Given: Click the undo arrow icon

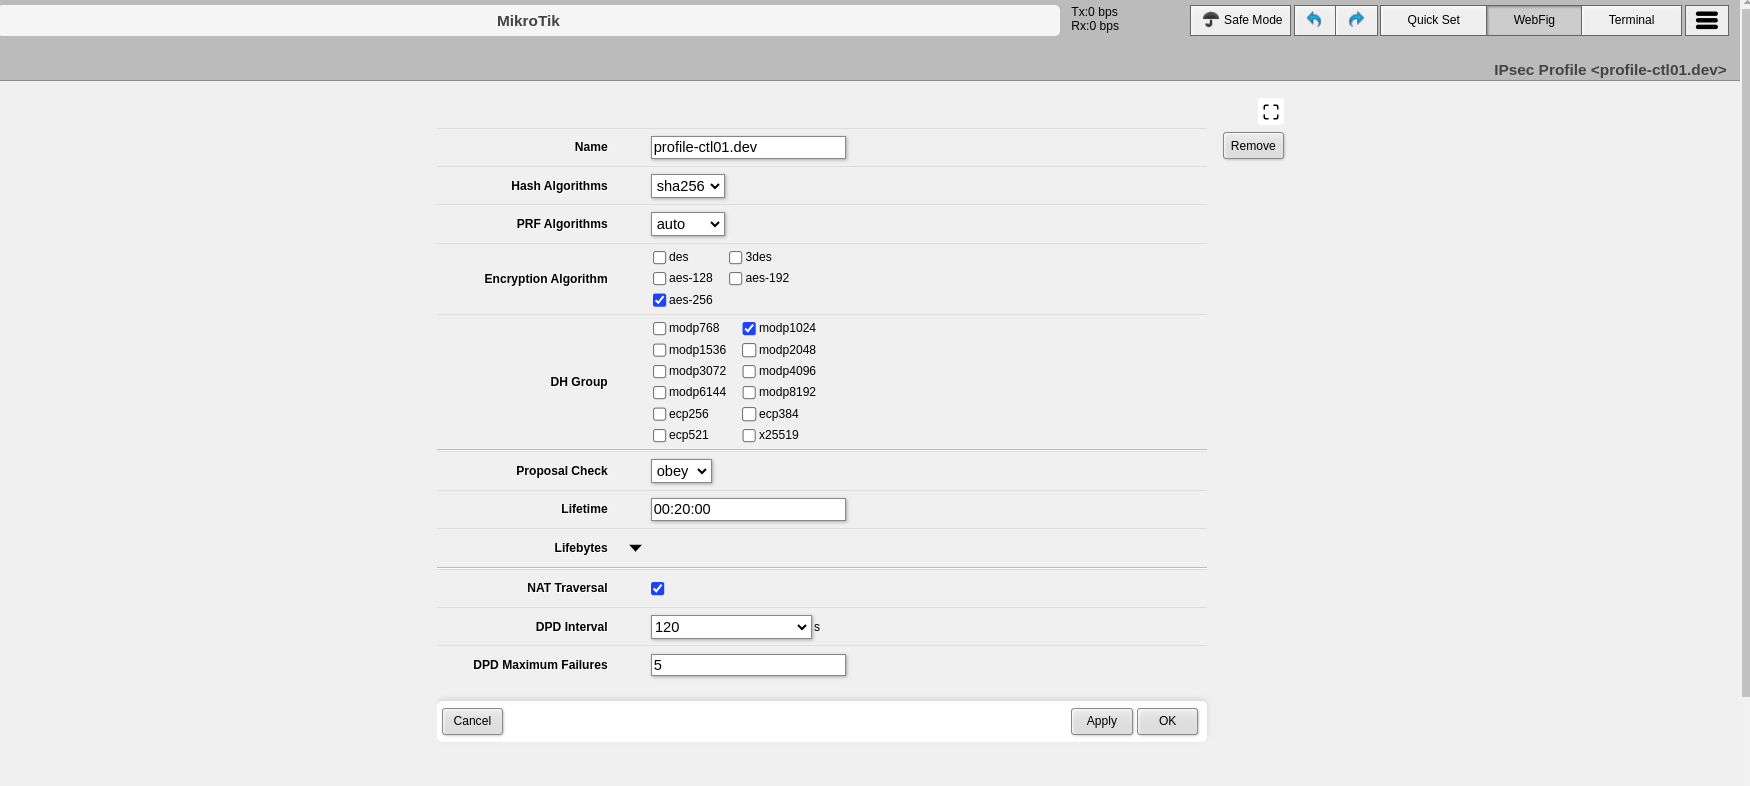Looking at the screenshot, I should (1314, 20).
